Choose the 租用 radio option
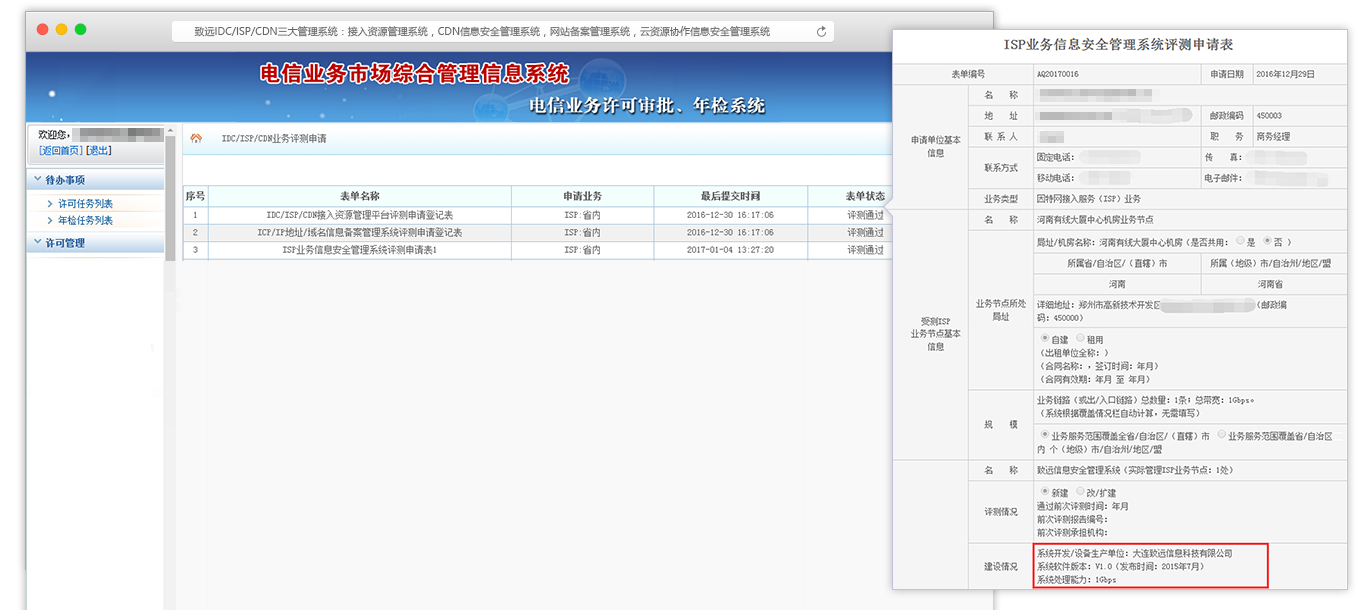1360x610 pixels. tap(1081, 339)
